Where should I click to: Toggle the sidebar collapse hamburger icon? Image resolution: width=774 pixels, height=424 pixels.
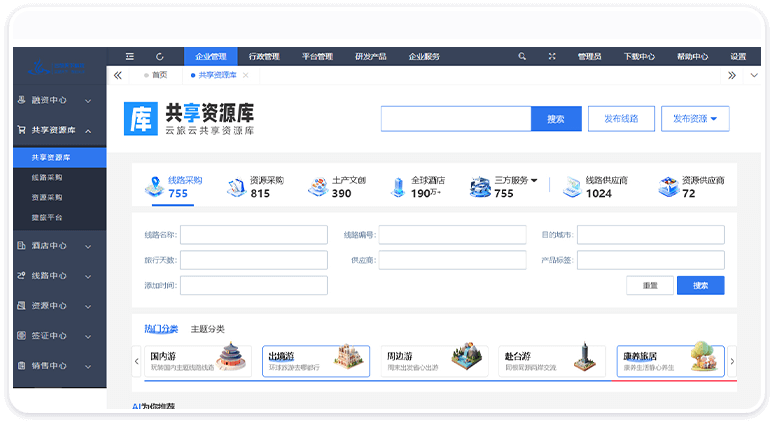click(129, 57)
